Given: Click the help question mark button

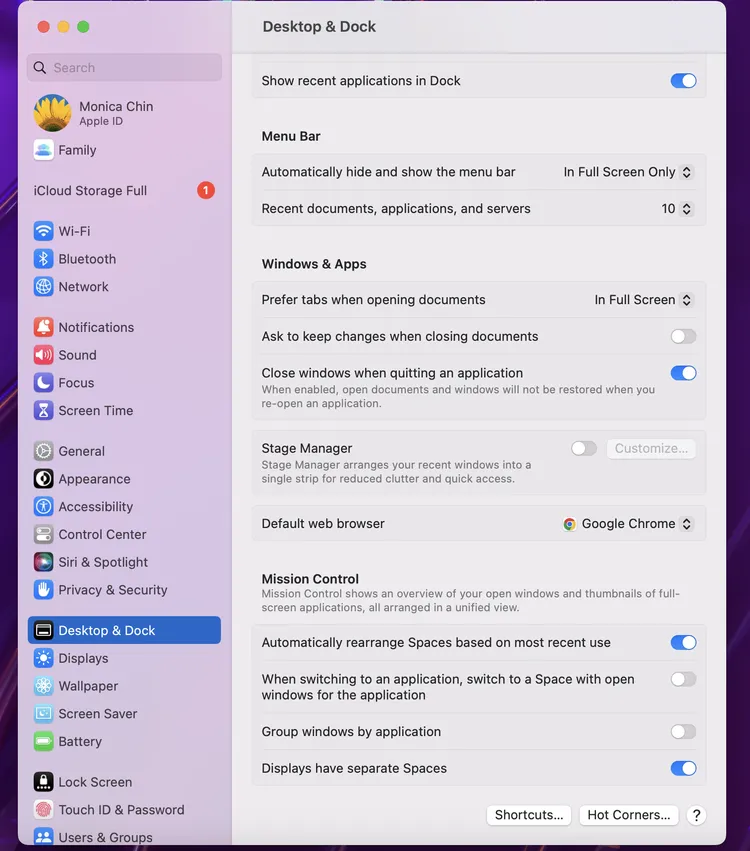Looking at the screenshot, I should pos(696,815).
